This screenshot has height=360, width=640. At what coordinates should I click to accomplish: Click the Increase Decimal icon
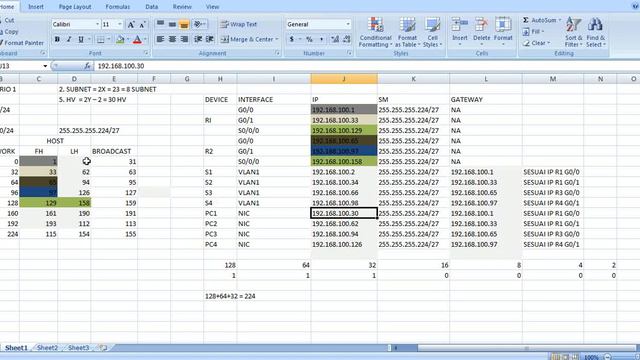click(335, 39)
